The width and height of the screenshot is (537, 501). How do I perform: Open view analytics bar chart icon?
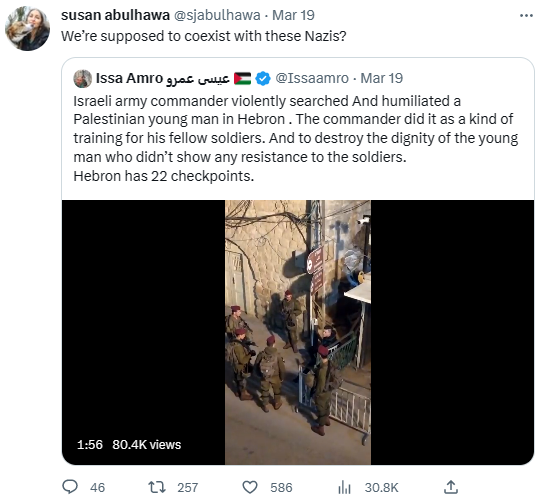click(x=344, y=487)
